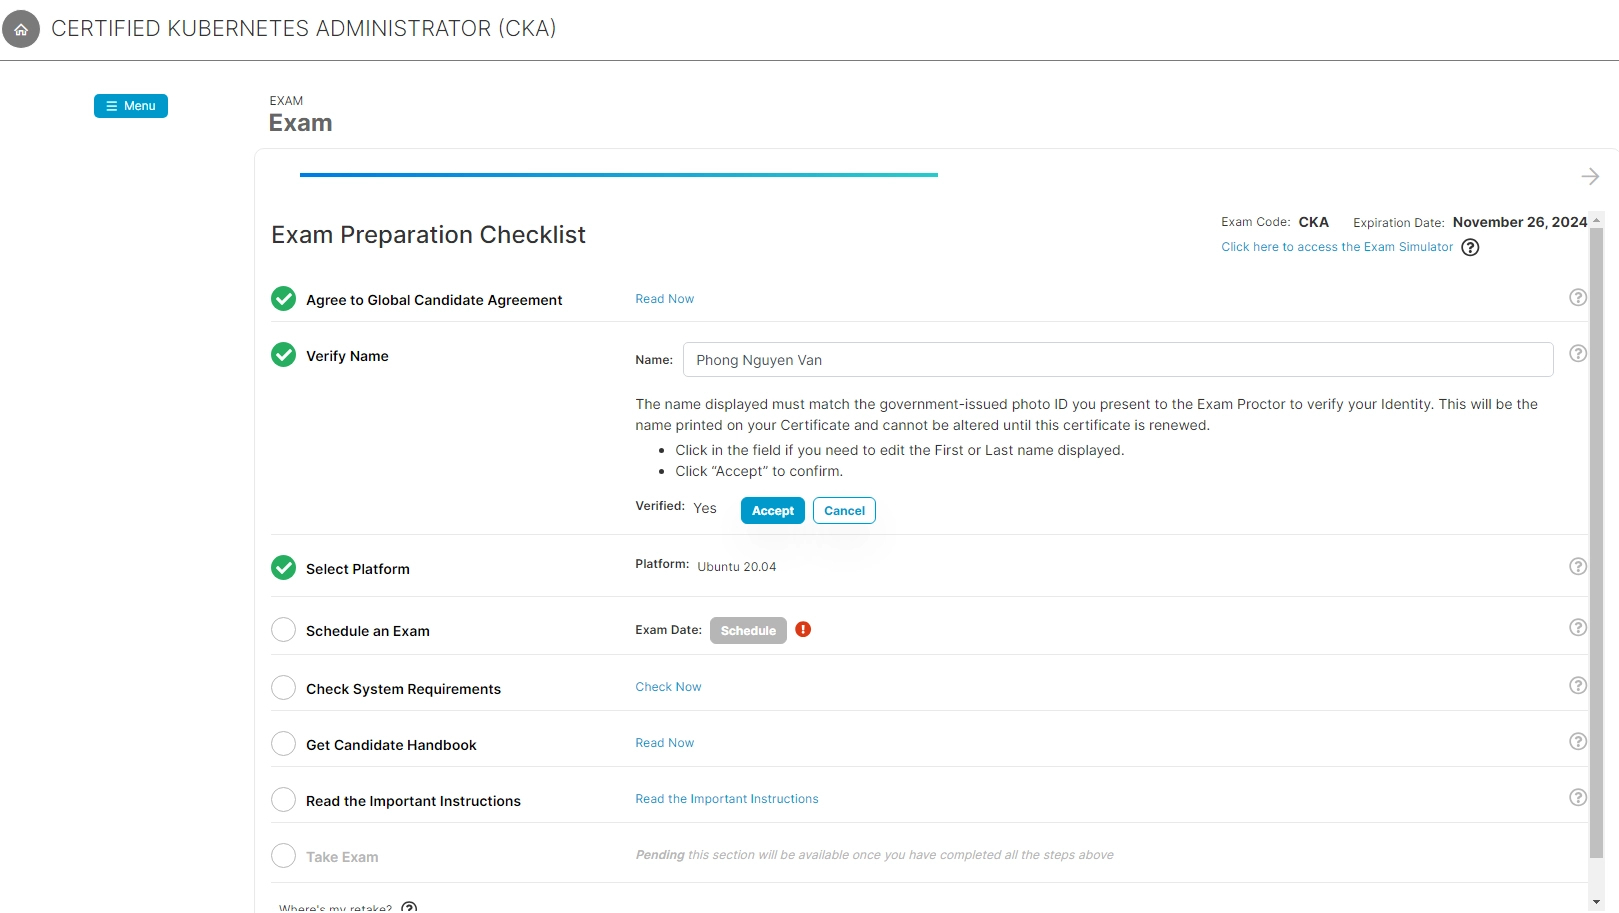Click the right arrow to go forward
This screenshot has width=1619, height=913.
pos(1589,177)
